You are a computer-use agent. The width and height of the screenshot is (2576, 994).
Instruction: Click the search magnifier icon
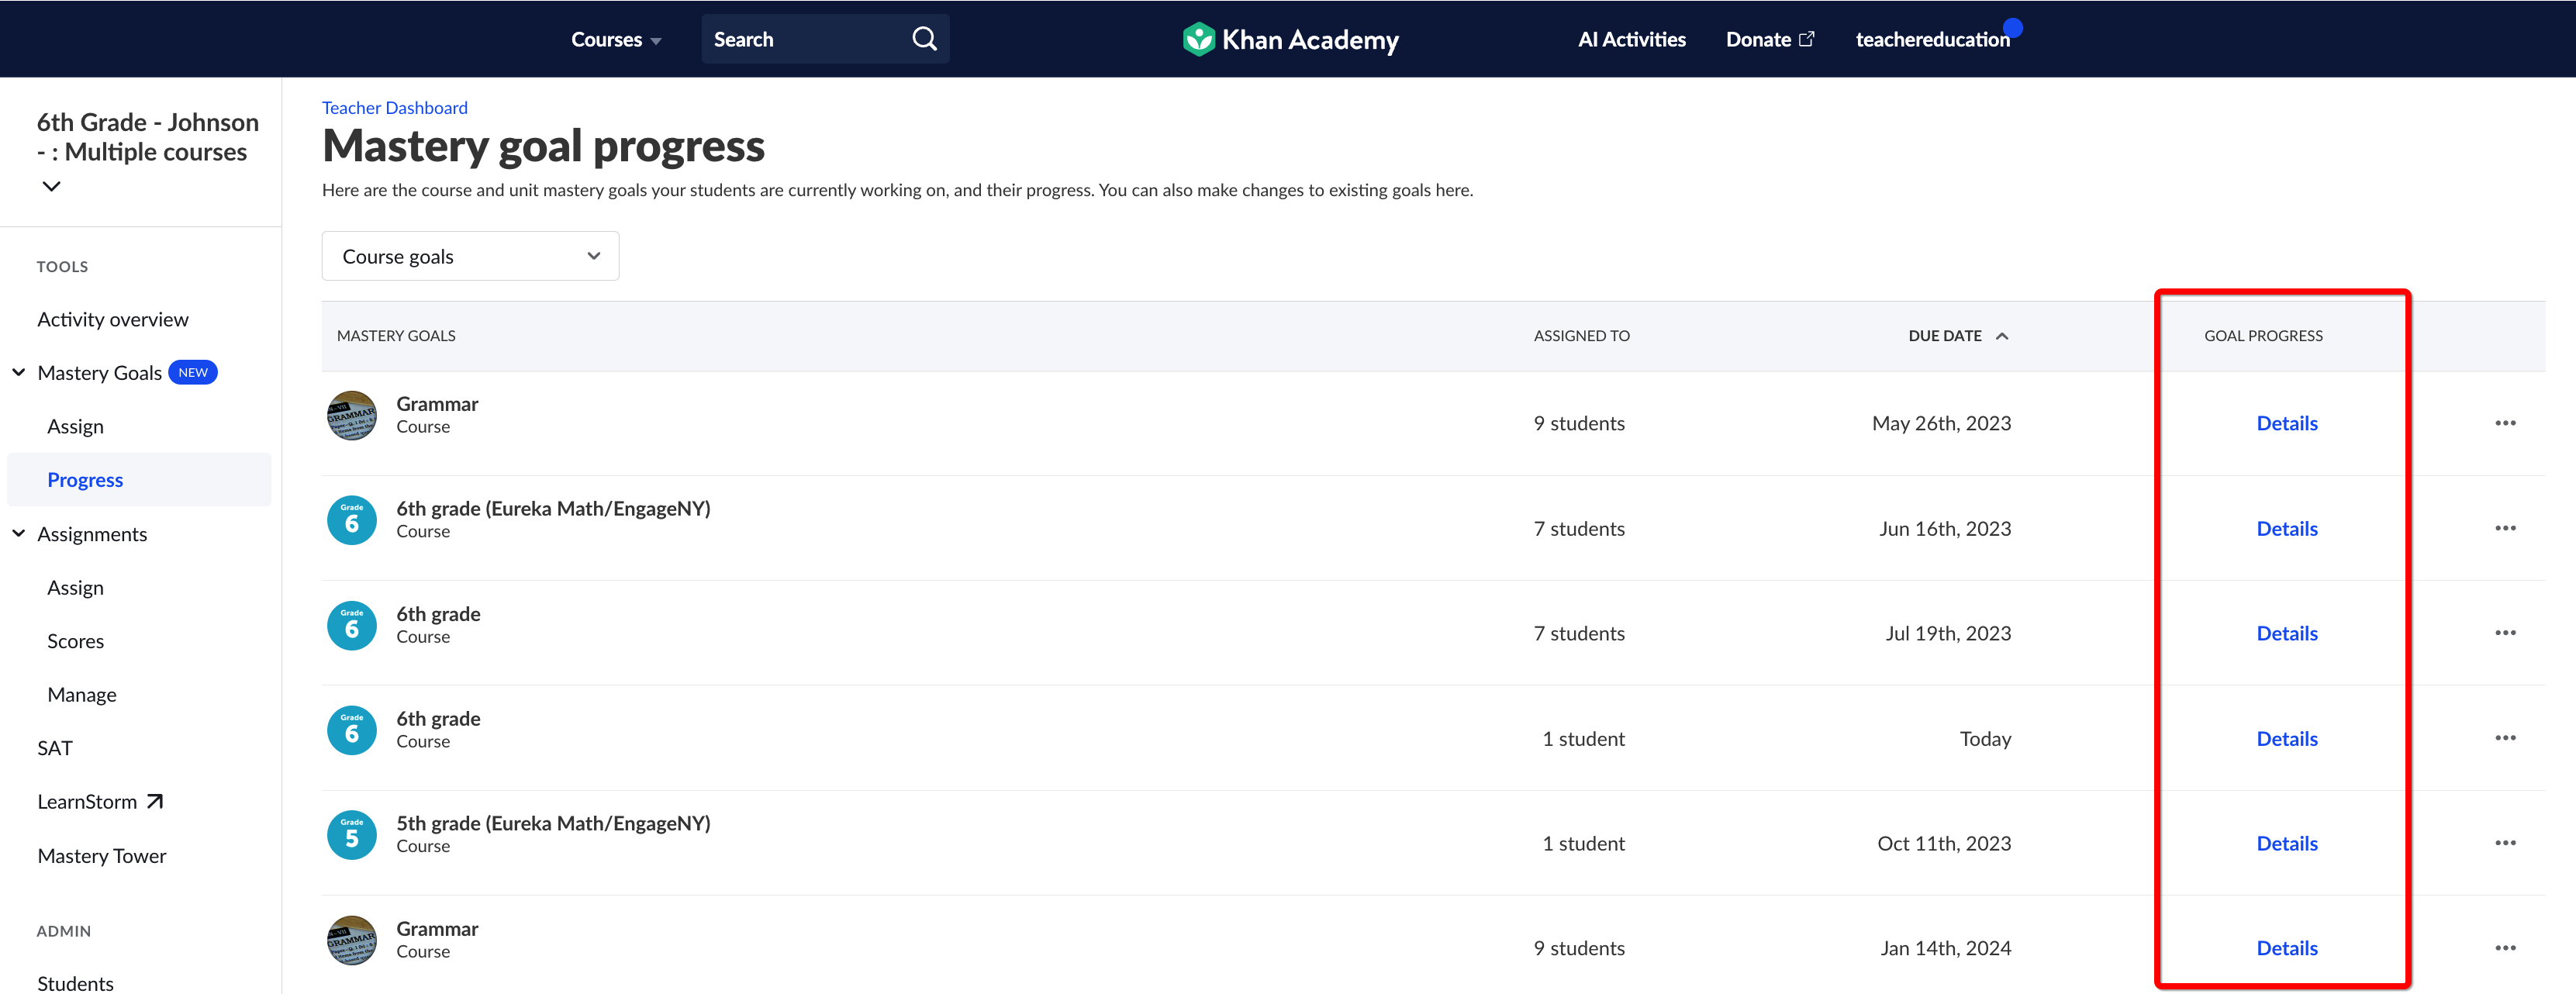pos(924,39)
